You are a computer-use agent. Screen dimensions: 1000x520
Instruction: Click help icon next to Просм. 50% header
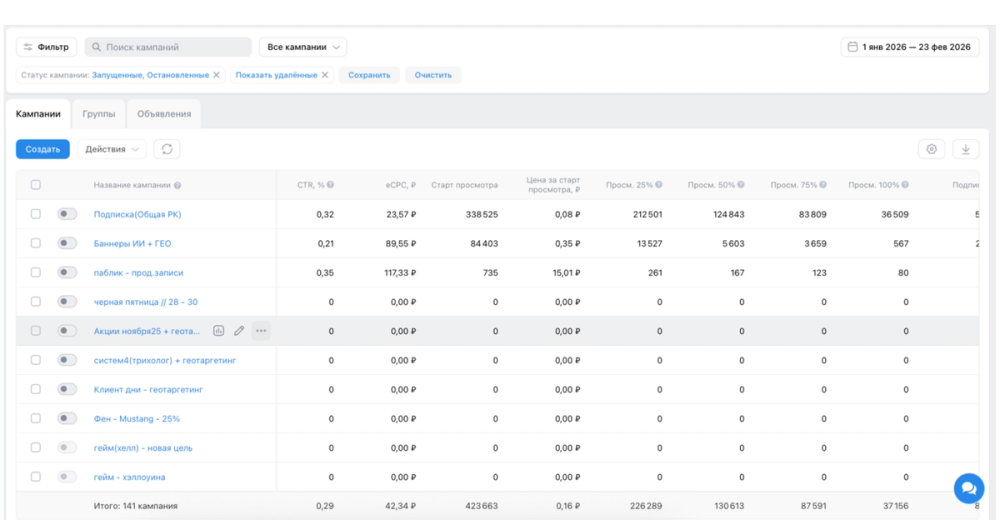[x=741, y=185]
